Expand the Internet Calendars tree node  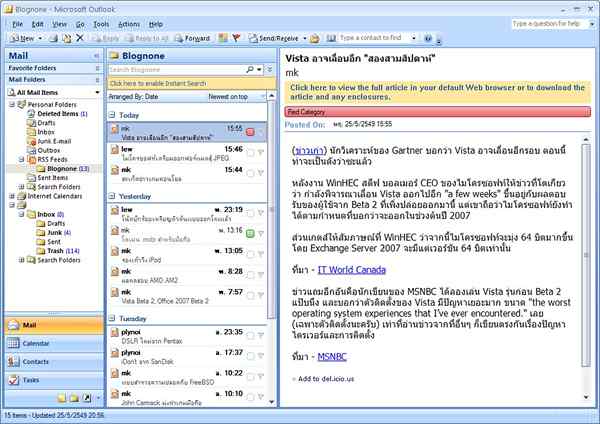coord(12,196)
